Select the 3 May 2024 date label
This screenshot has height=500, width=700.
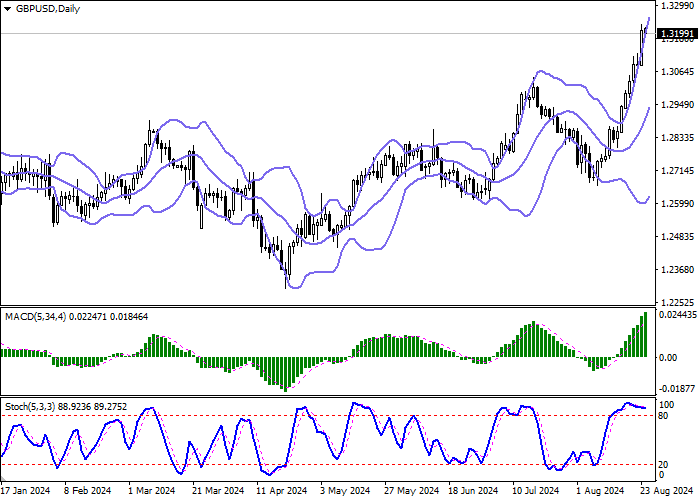pos(346,491)
